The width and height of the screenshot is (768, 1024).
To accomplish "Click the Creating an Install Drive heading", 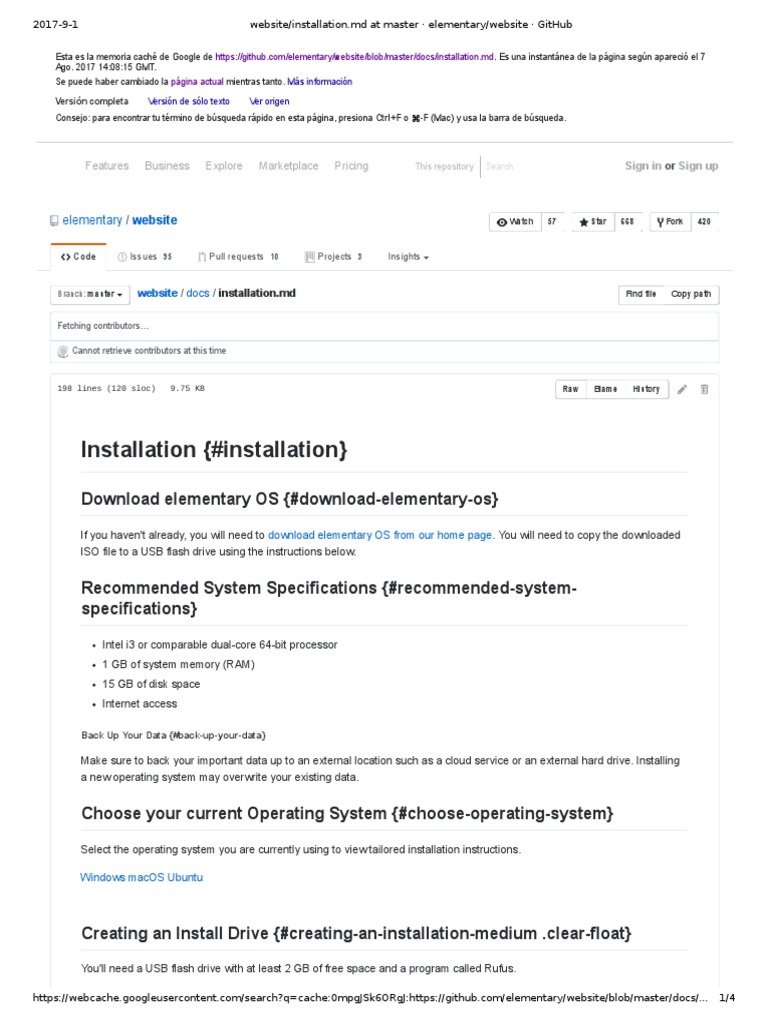I will pyautogui.click(x=356, y=933).
